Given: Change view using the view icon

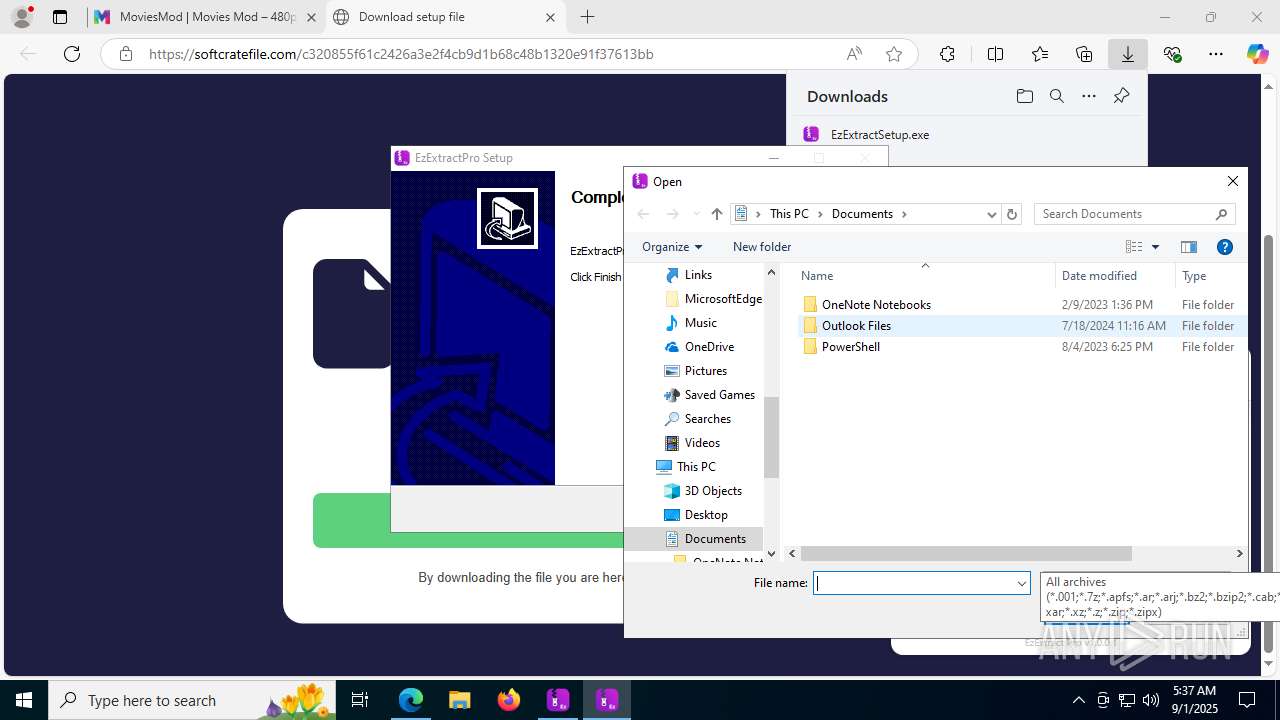Looking at the screenshot, I should click(x=1134, y=247).
